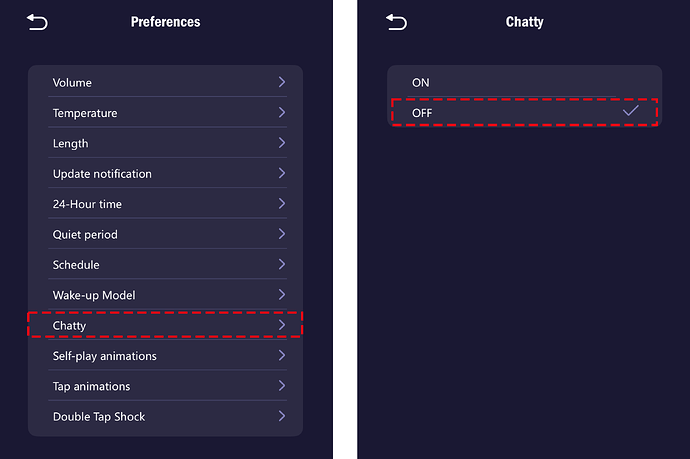This screenshot has width=690, height=459.
Task: Open the Quiet period setting
Action: pos(166,234)
